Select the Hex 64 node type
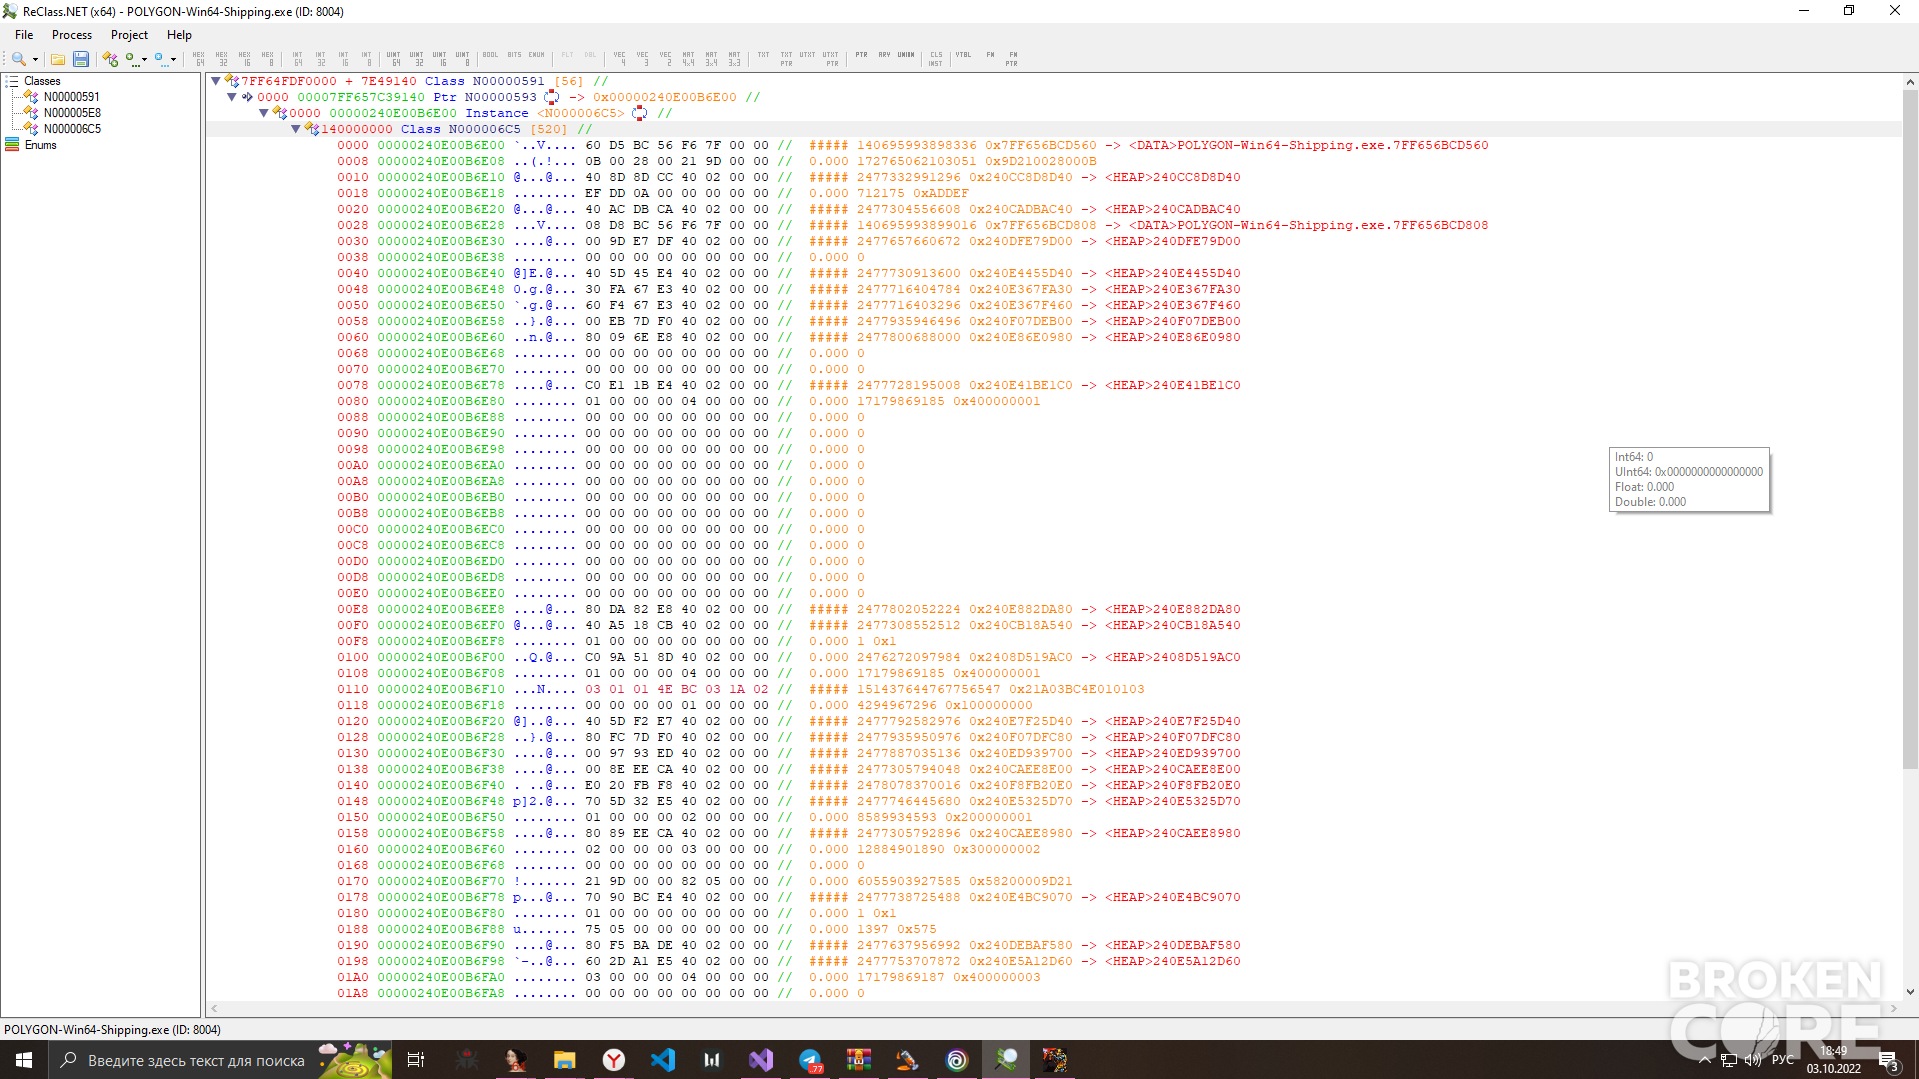Screen dimensions: 1919x1079 [x=199, y=59]
